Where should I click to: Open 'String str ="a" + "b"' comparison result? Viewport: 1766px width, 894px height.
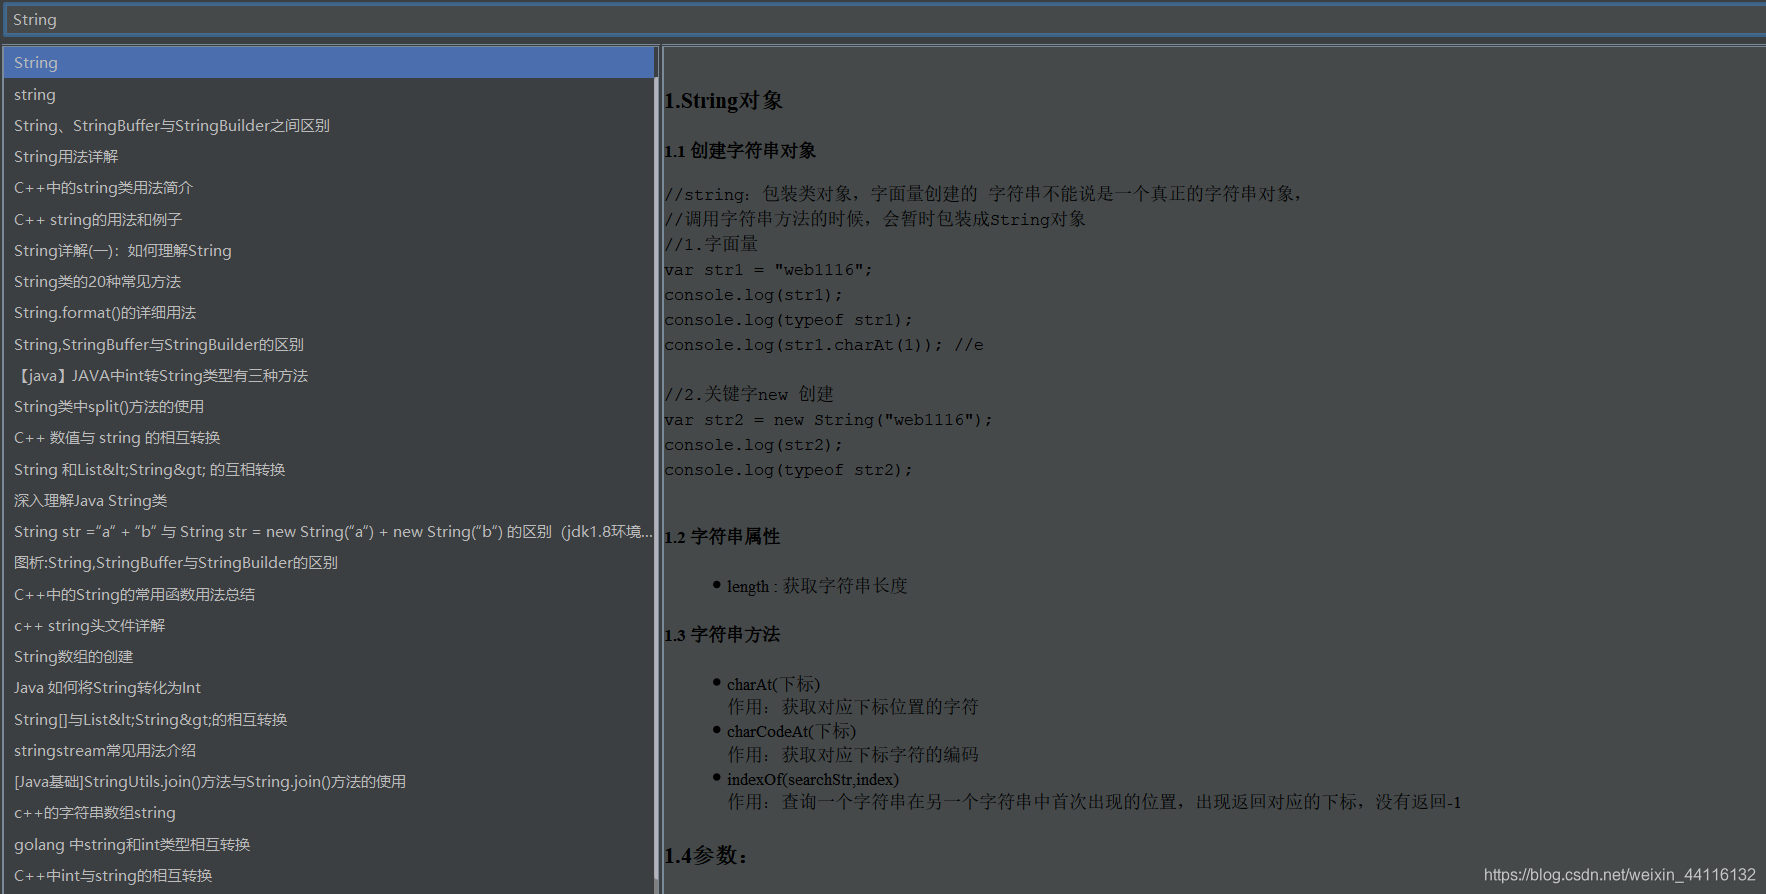click(x=329, y=531)
